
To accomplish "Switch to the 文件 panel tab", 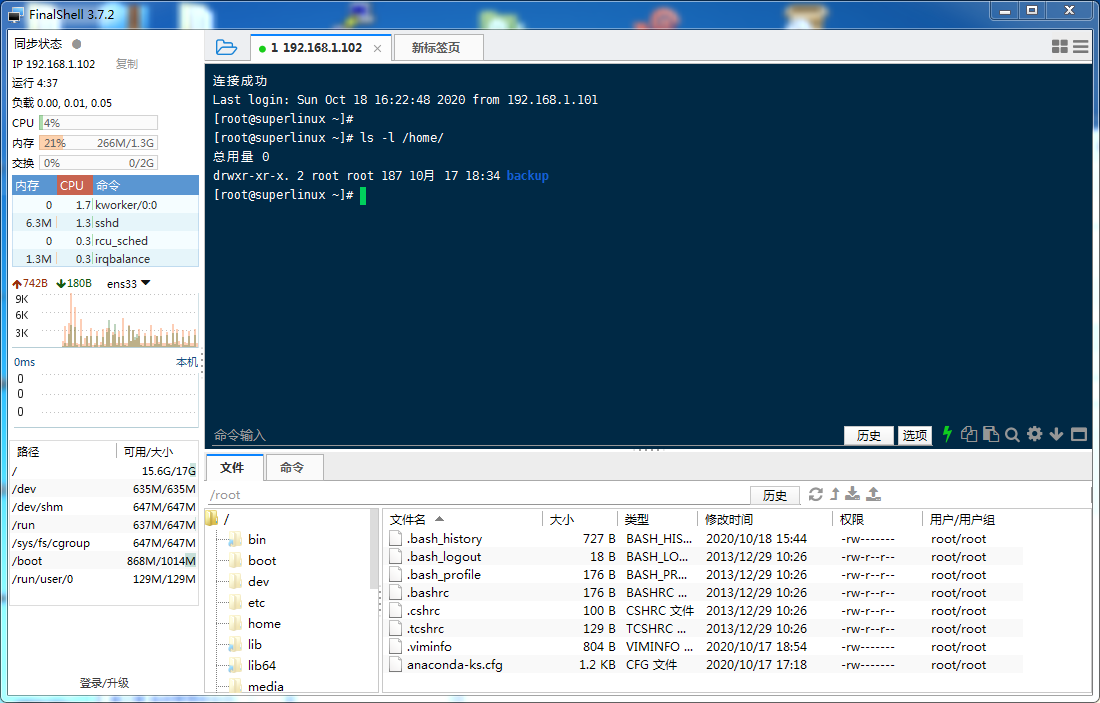I will 234,467.
